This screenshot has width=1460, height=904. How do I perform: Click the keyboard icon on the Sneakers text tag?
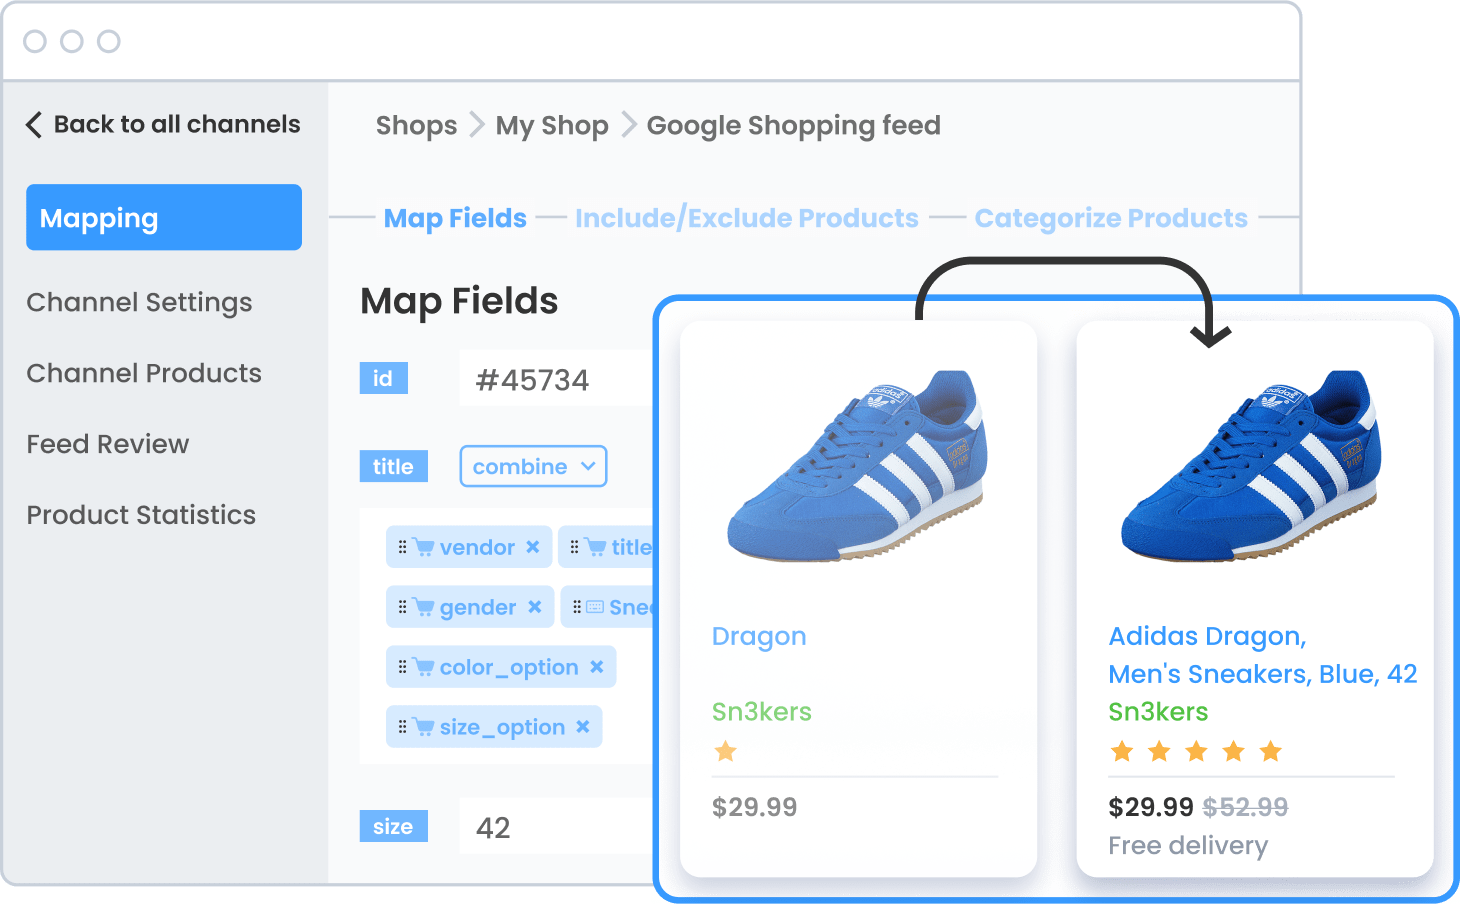pos(595,607)
